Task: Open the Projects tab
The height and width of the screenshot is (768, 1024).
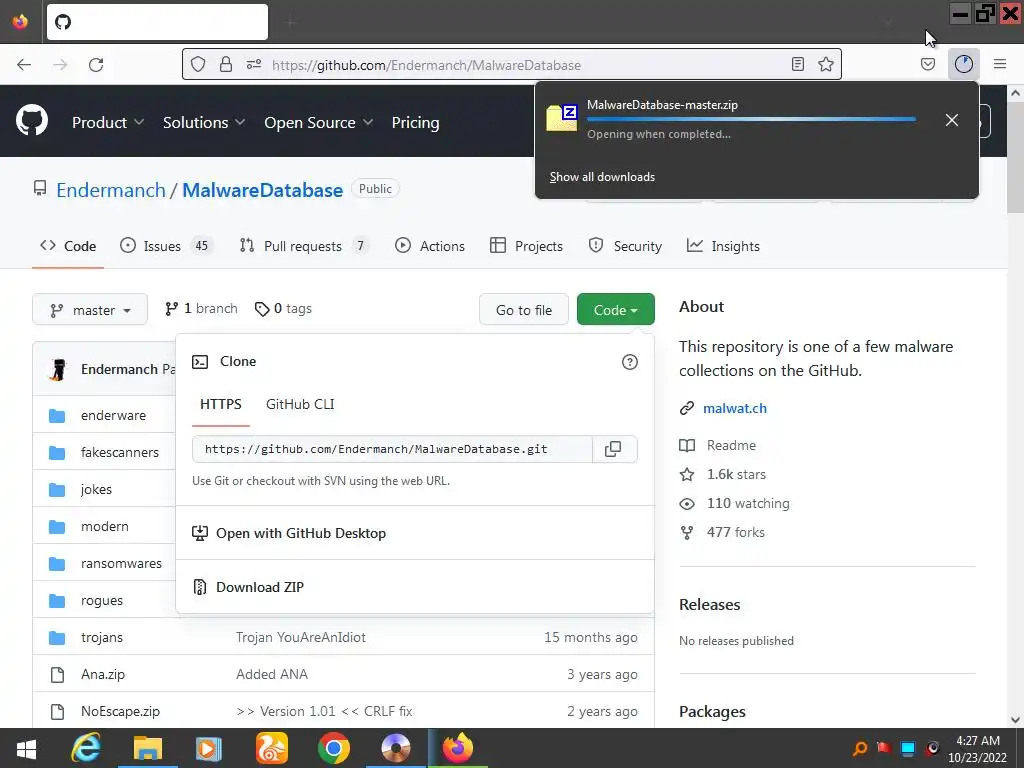Action: tap(526, 246)
